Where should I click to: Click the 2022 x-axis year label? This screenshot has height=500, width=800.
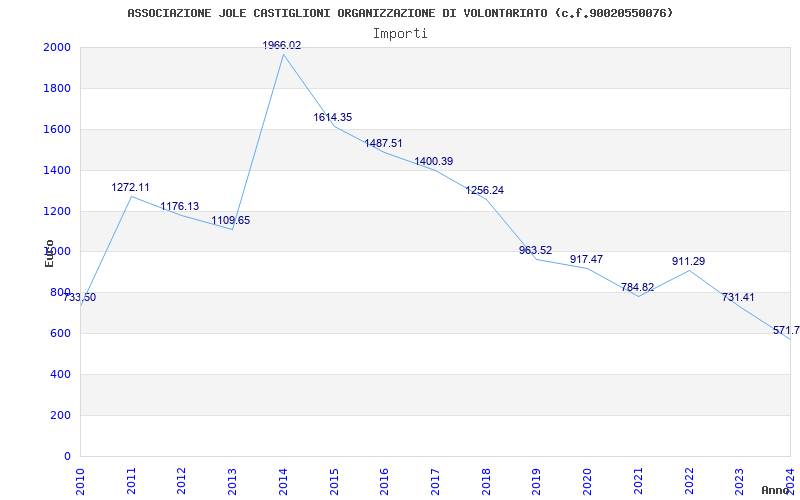689,481
